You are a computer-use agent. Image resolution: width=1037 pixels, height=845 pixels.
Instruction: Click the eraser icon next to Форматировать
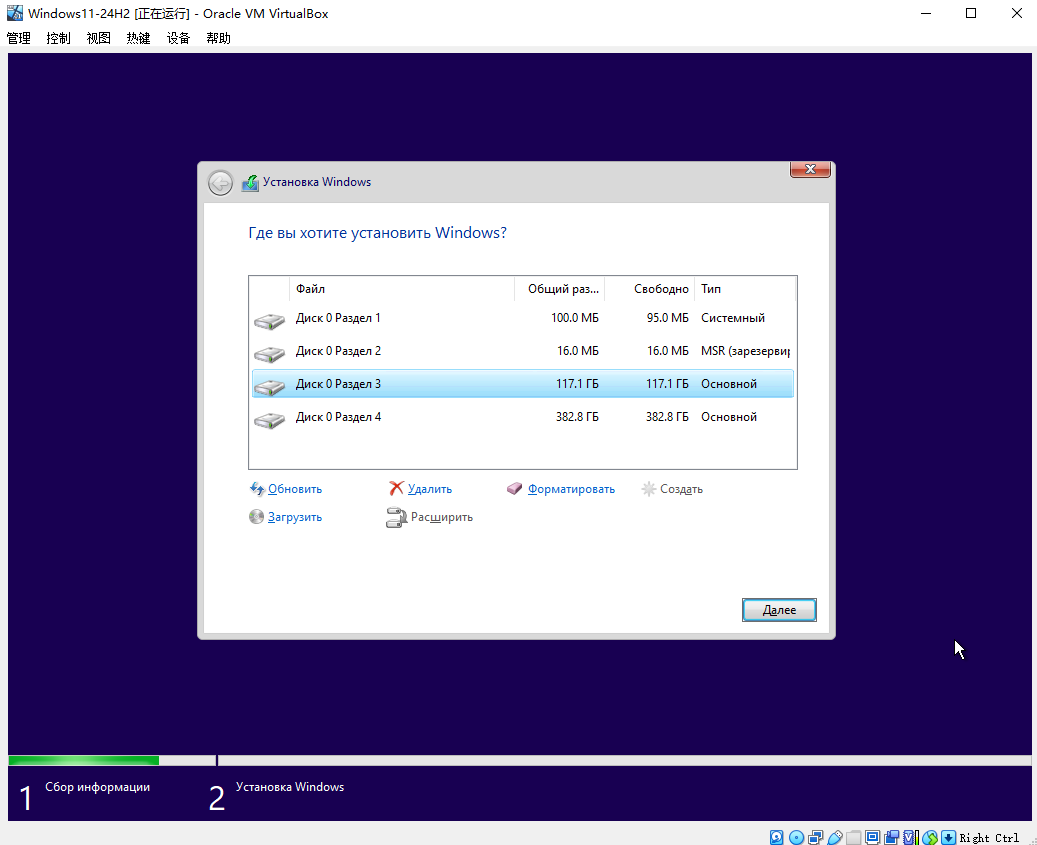[515, 489]
